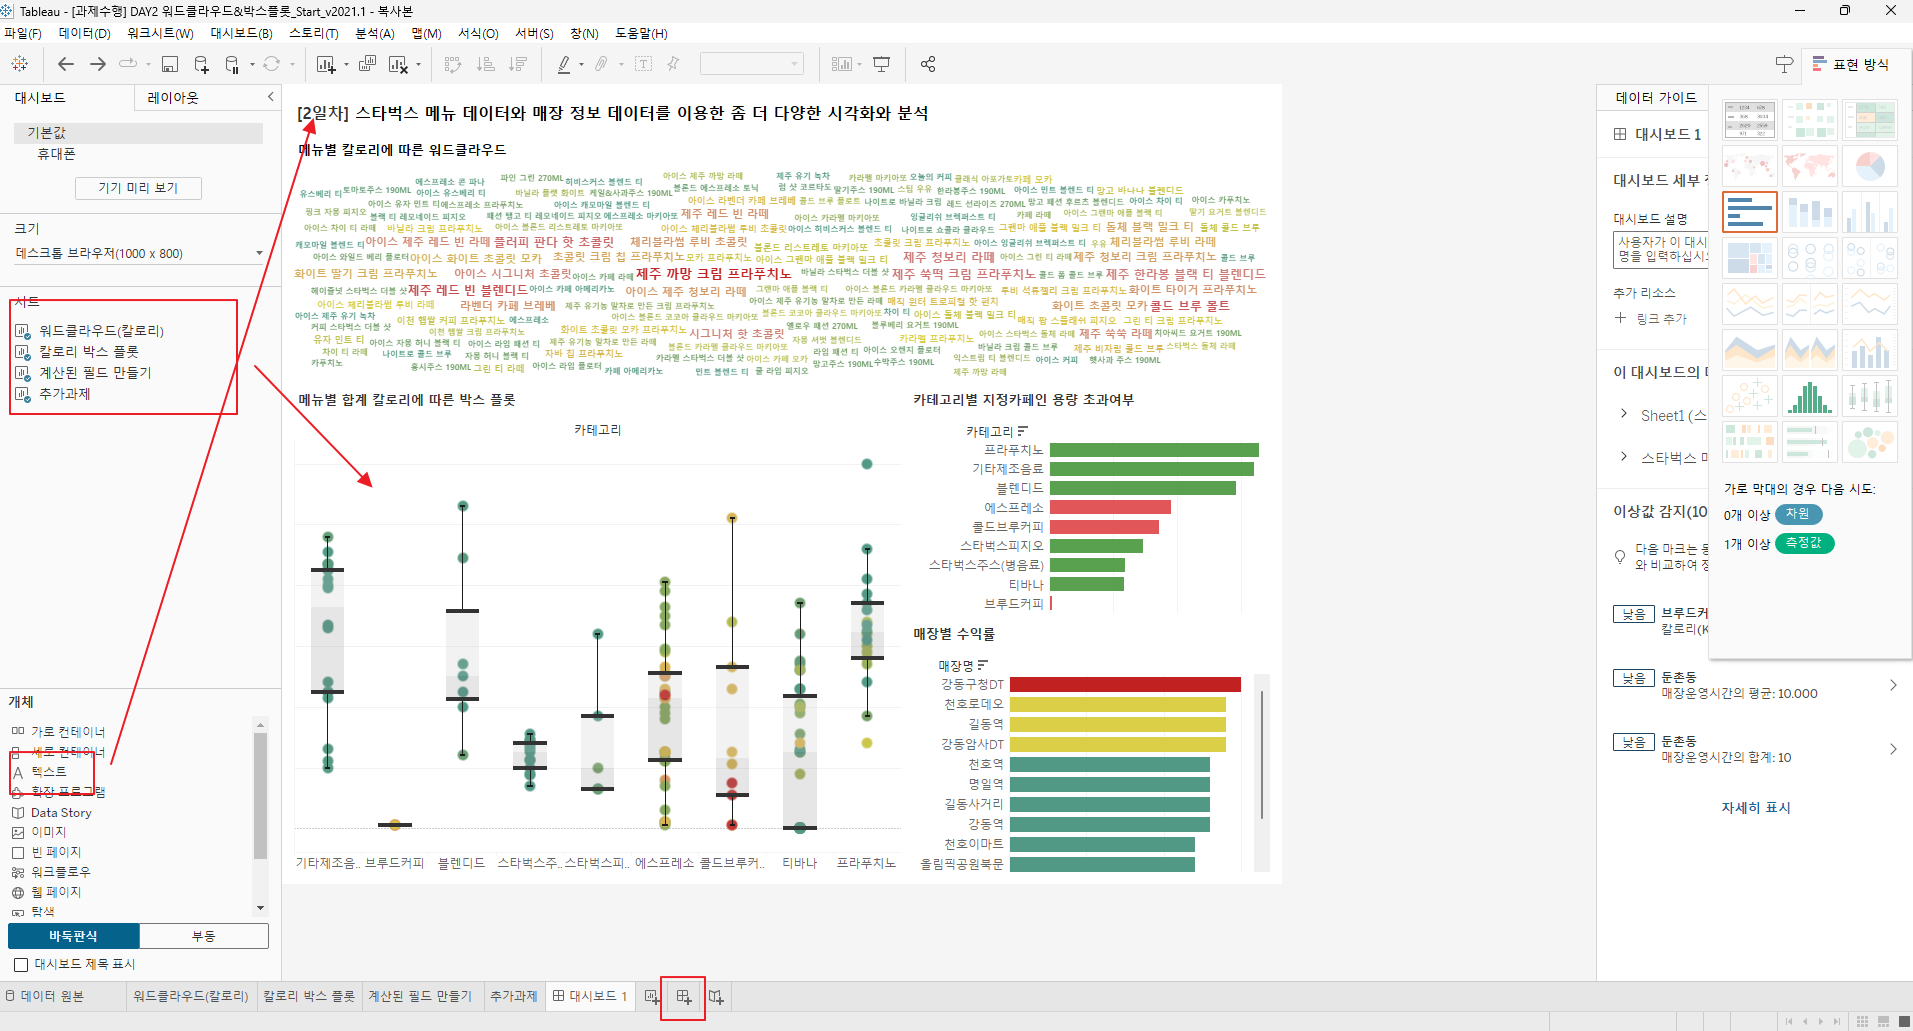Select the text table chart in Show Me
Image resolution: width=1913 pixels, height=1031 pixels.
pyautogui.click(x=1749, y=120)
